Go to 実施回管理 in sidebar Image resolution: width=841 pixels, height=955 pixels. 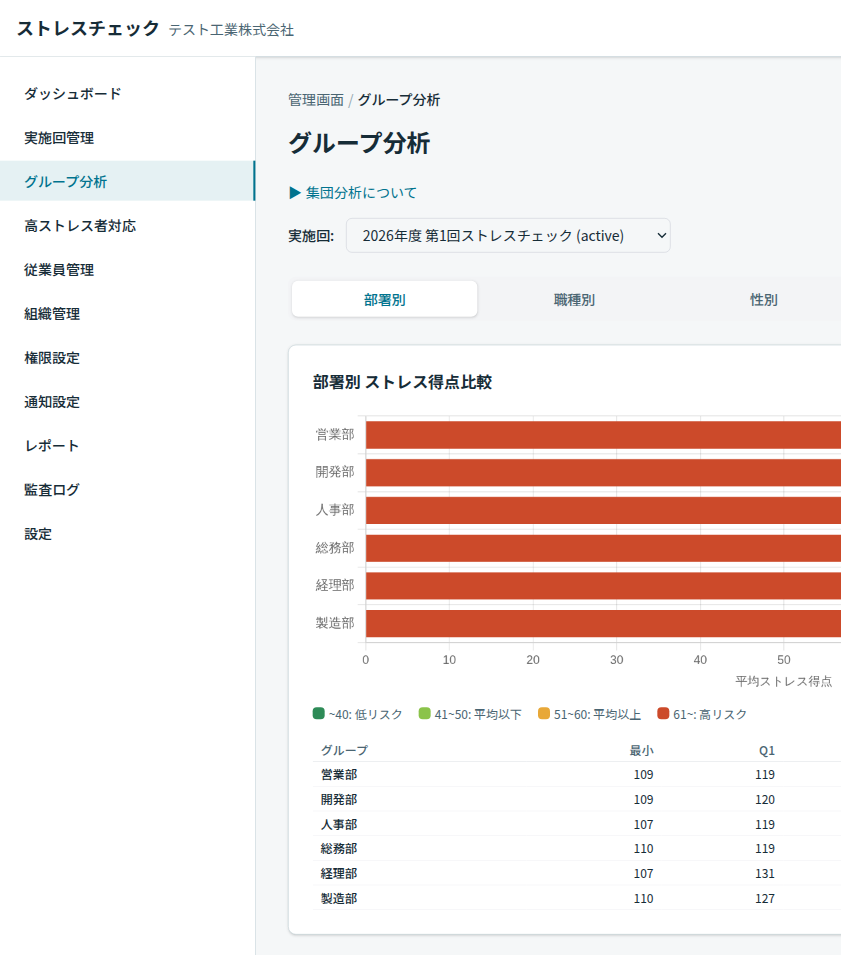point(59,138)
